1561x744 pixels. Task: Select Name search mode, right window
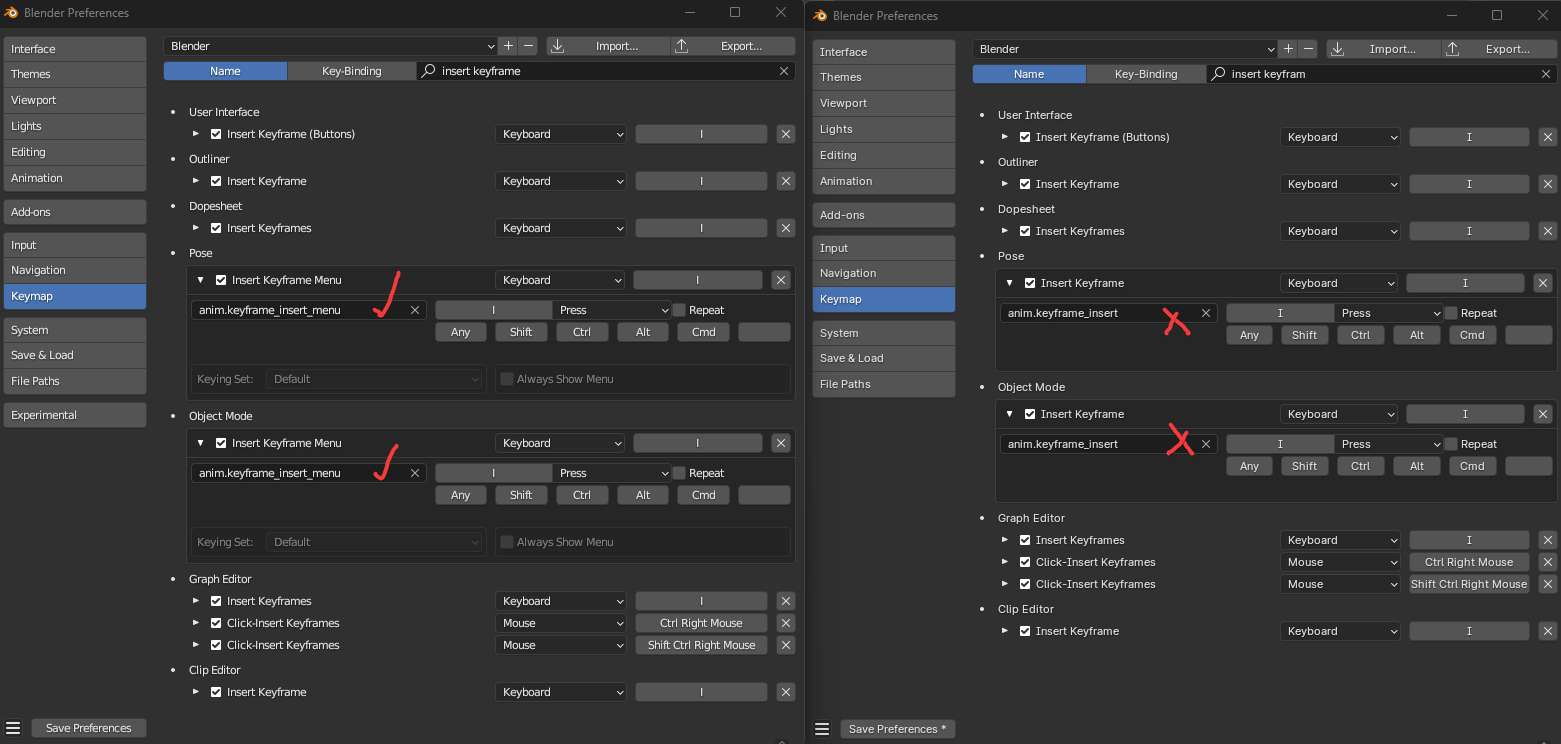coord(1029,74)
